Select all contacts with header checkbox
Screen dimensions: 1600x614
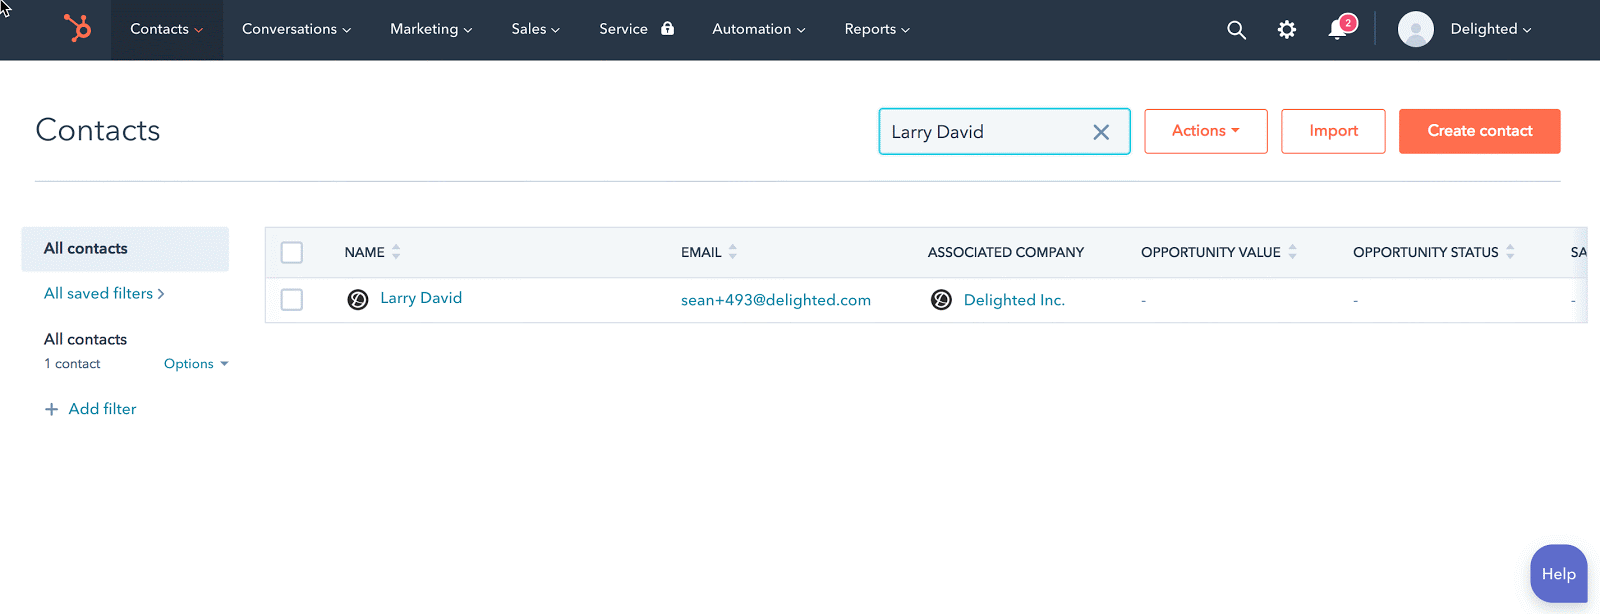tap(292, 252)
